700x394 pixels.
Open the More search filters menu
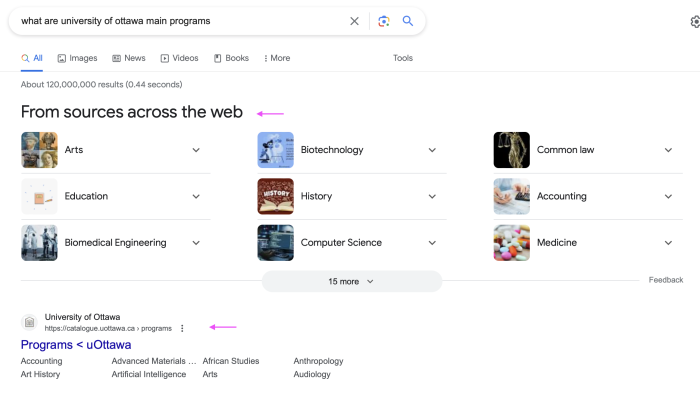(x=277, y=58)
